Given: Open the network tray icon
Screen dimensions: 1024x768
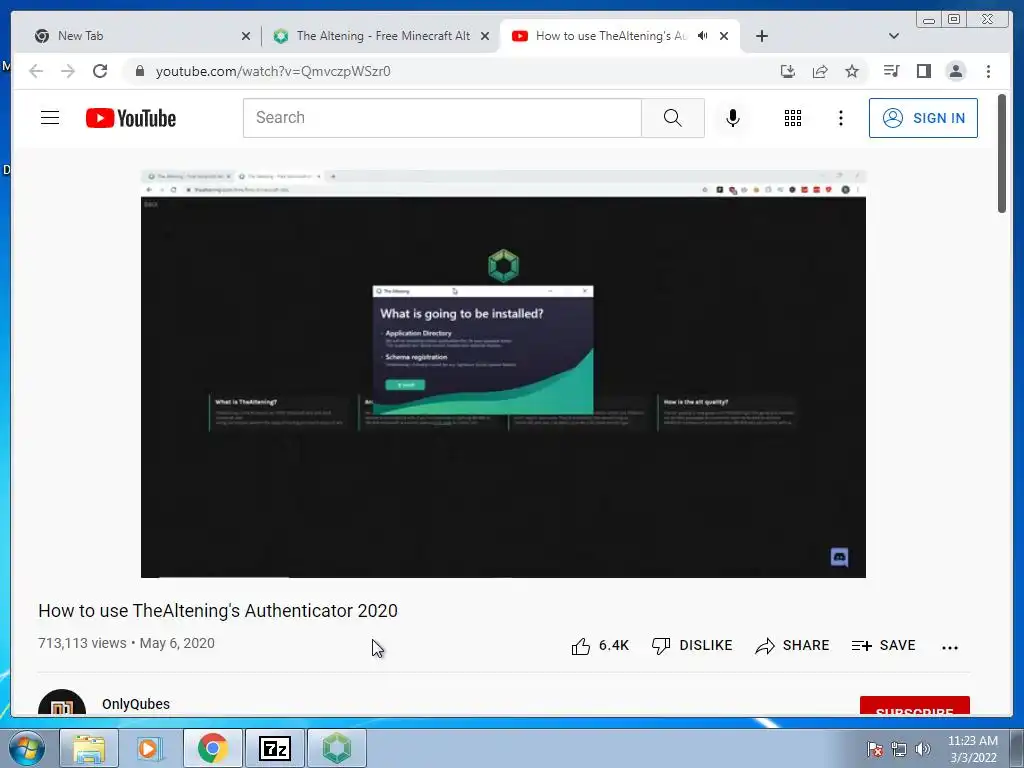Looking at the screenshot, I should [899, 749].
